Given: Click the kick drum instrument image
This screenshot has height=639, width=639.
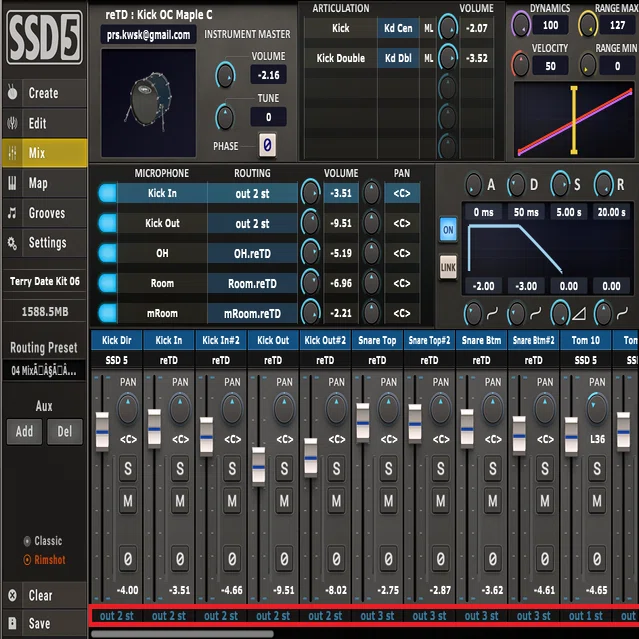Looking at the screenshot, I should (148, 103).
